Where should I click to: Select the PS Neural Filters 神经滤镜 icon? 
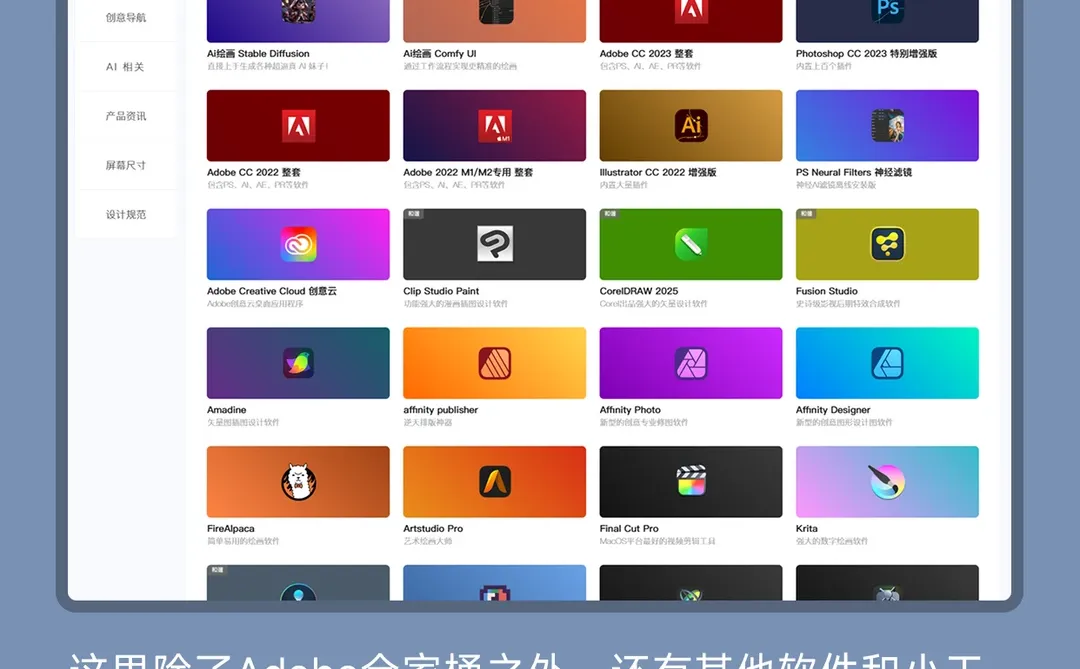(x=886, y=124)
